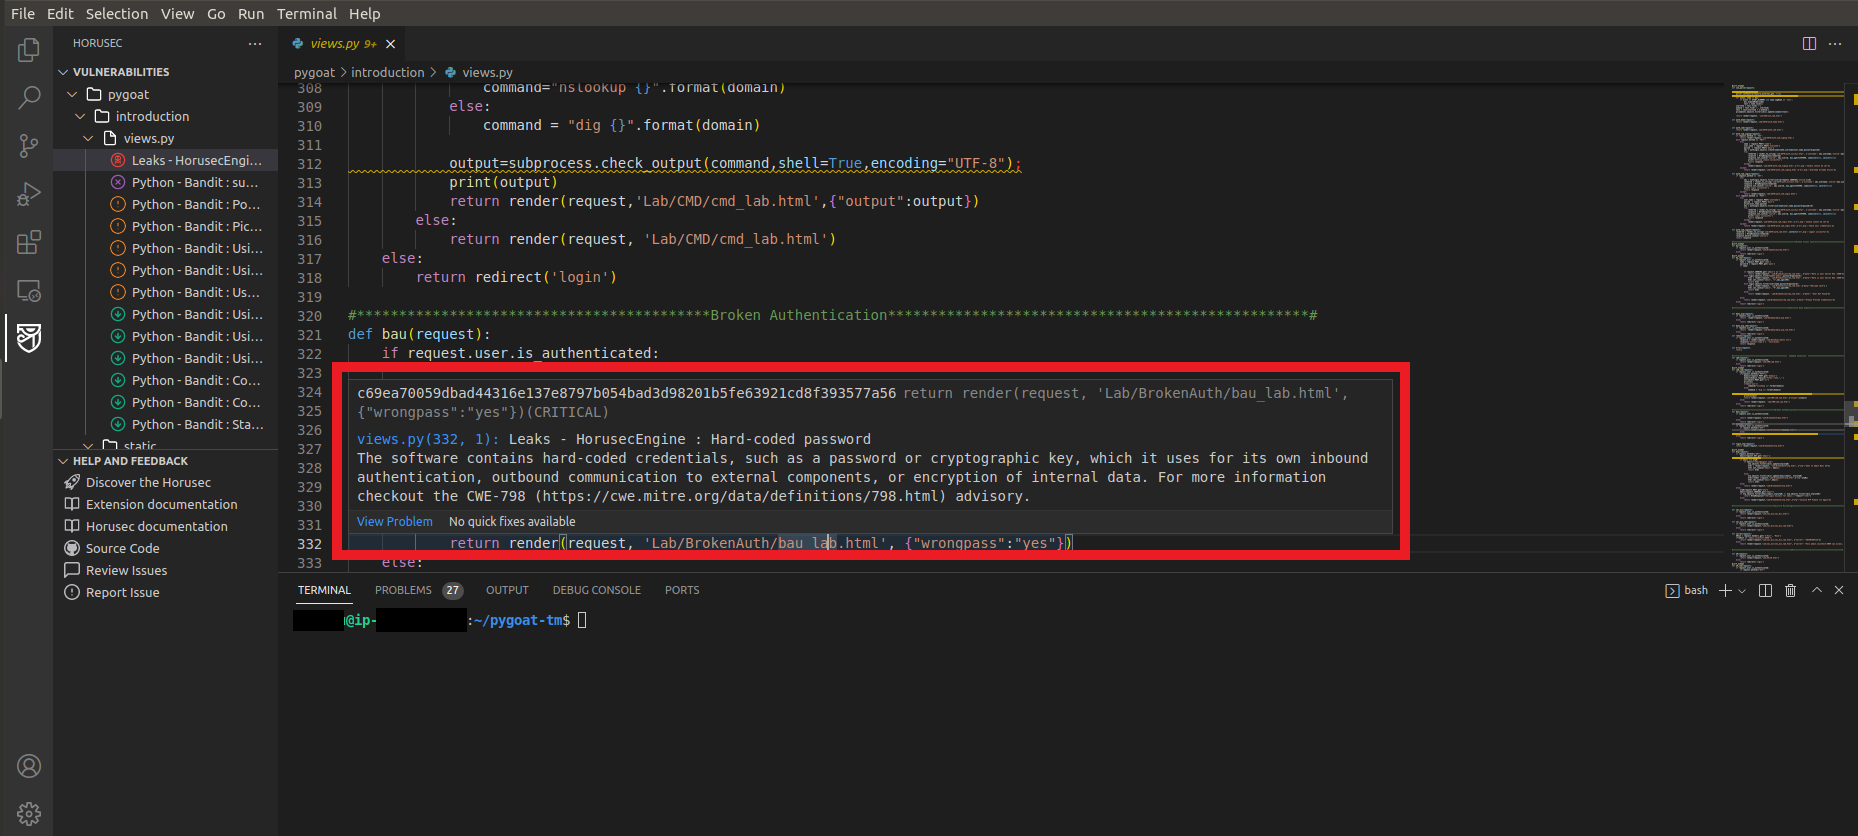Screen dimensions: 1858x836
Task: Open the File menu
Action: coord(23,13)
